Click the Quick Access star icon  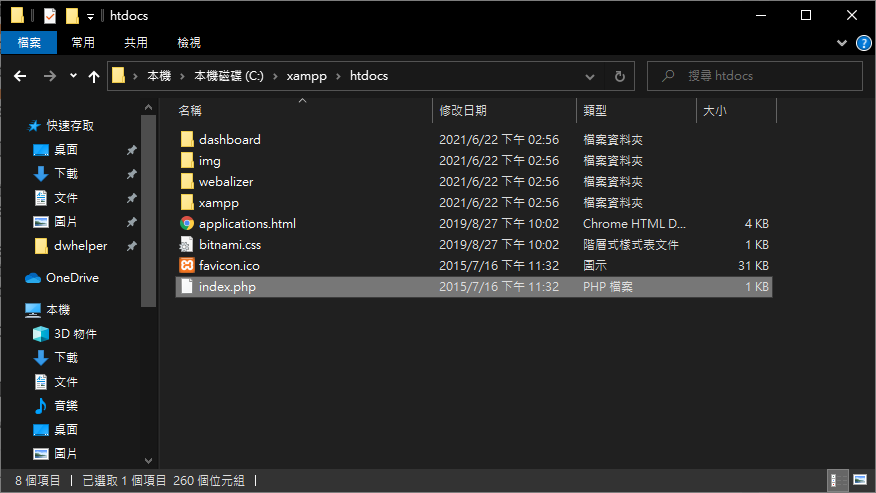click(34, 126)
